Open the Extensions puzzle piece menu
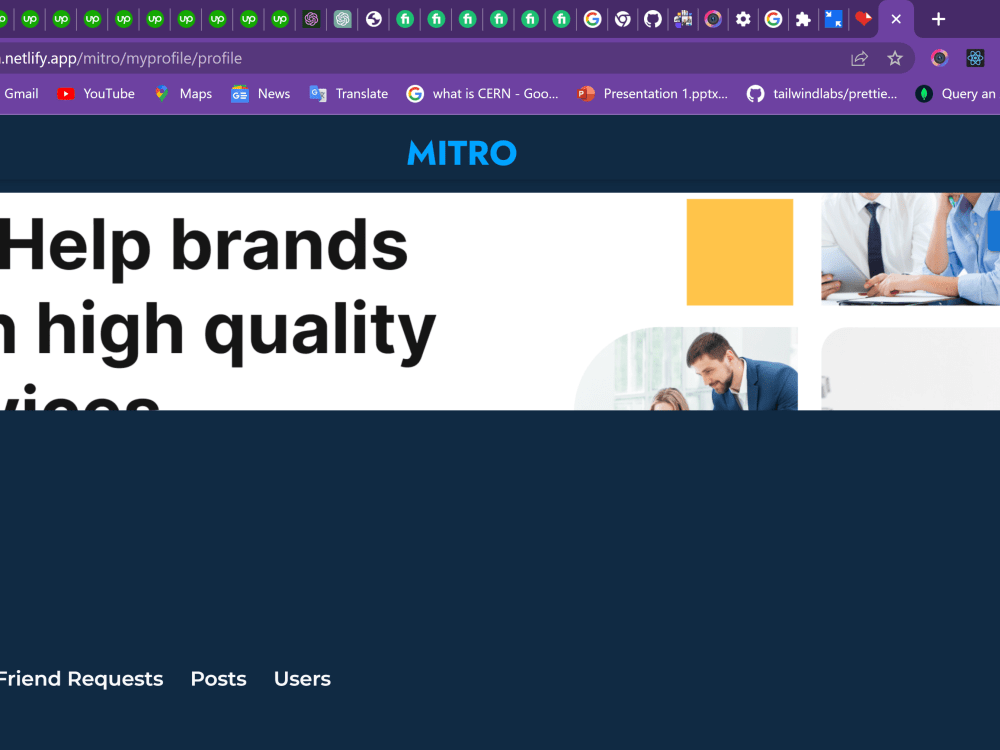The image size is (1000, 750). (803, 19)
